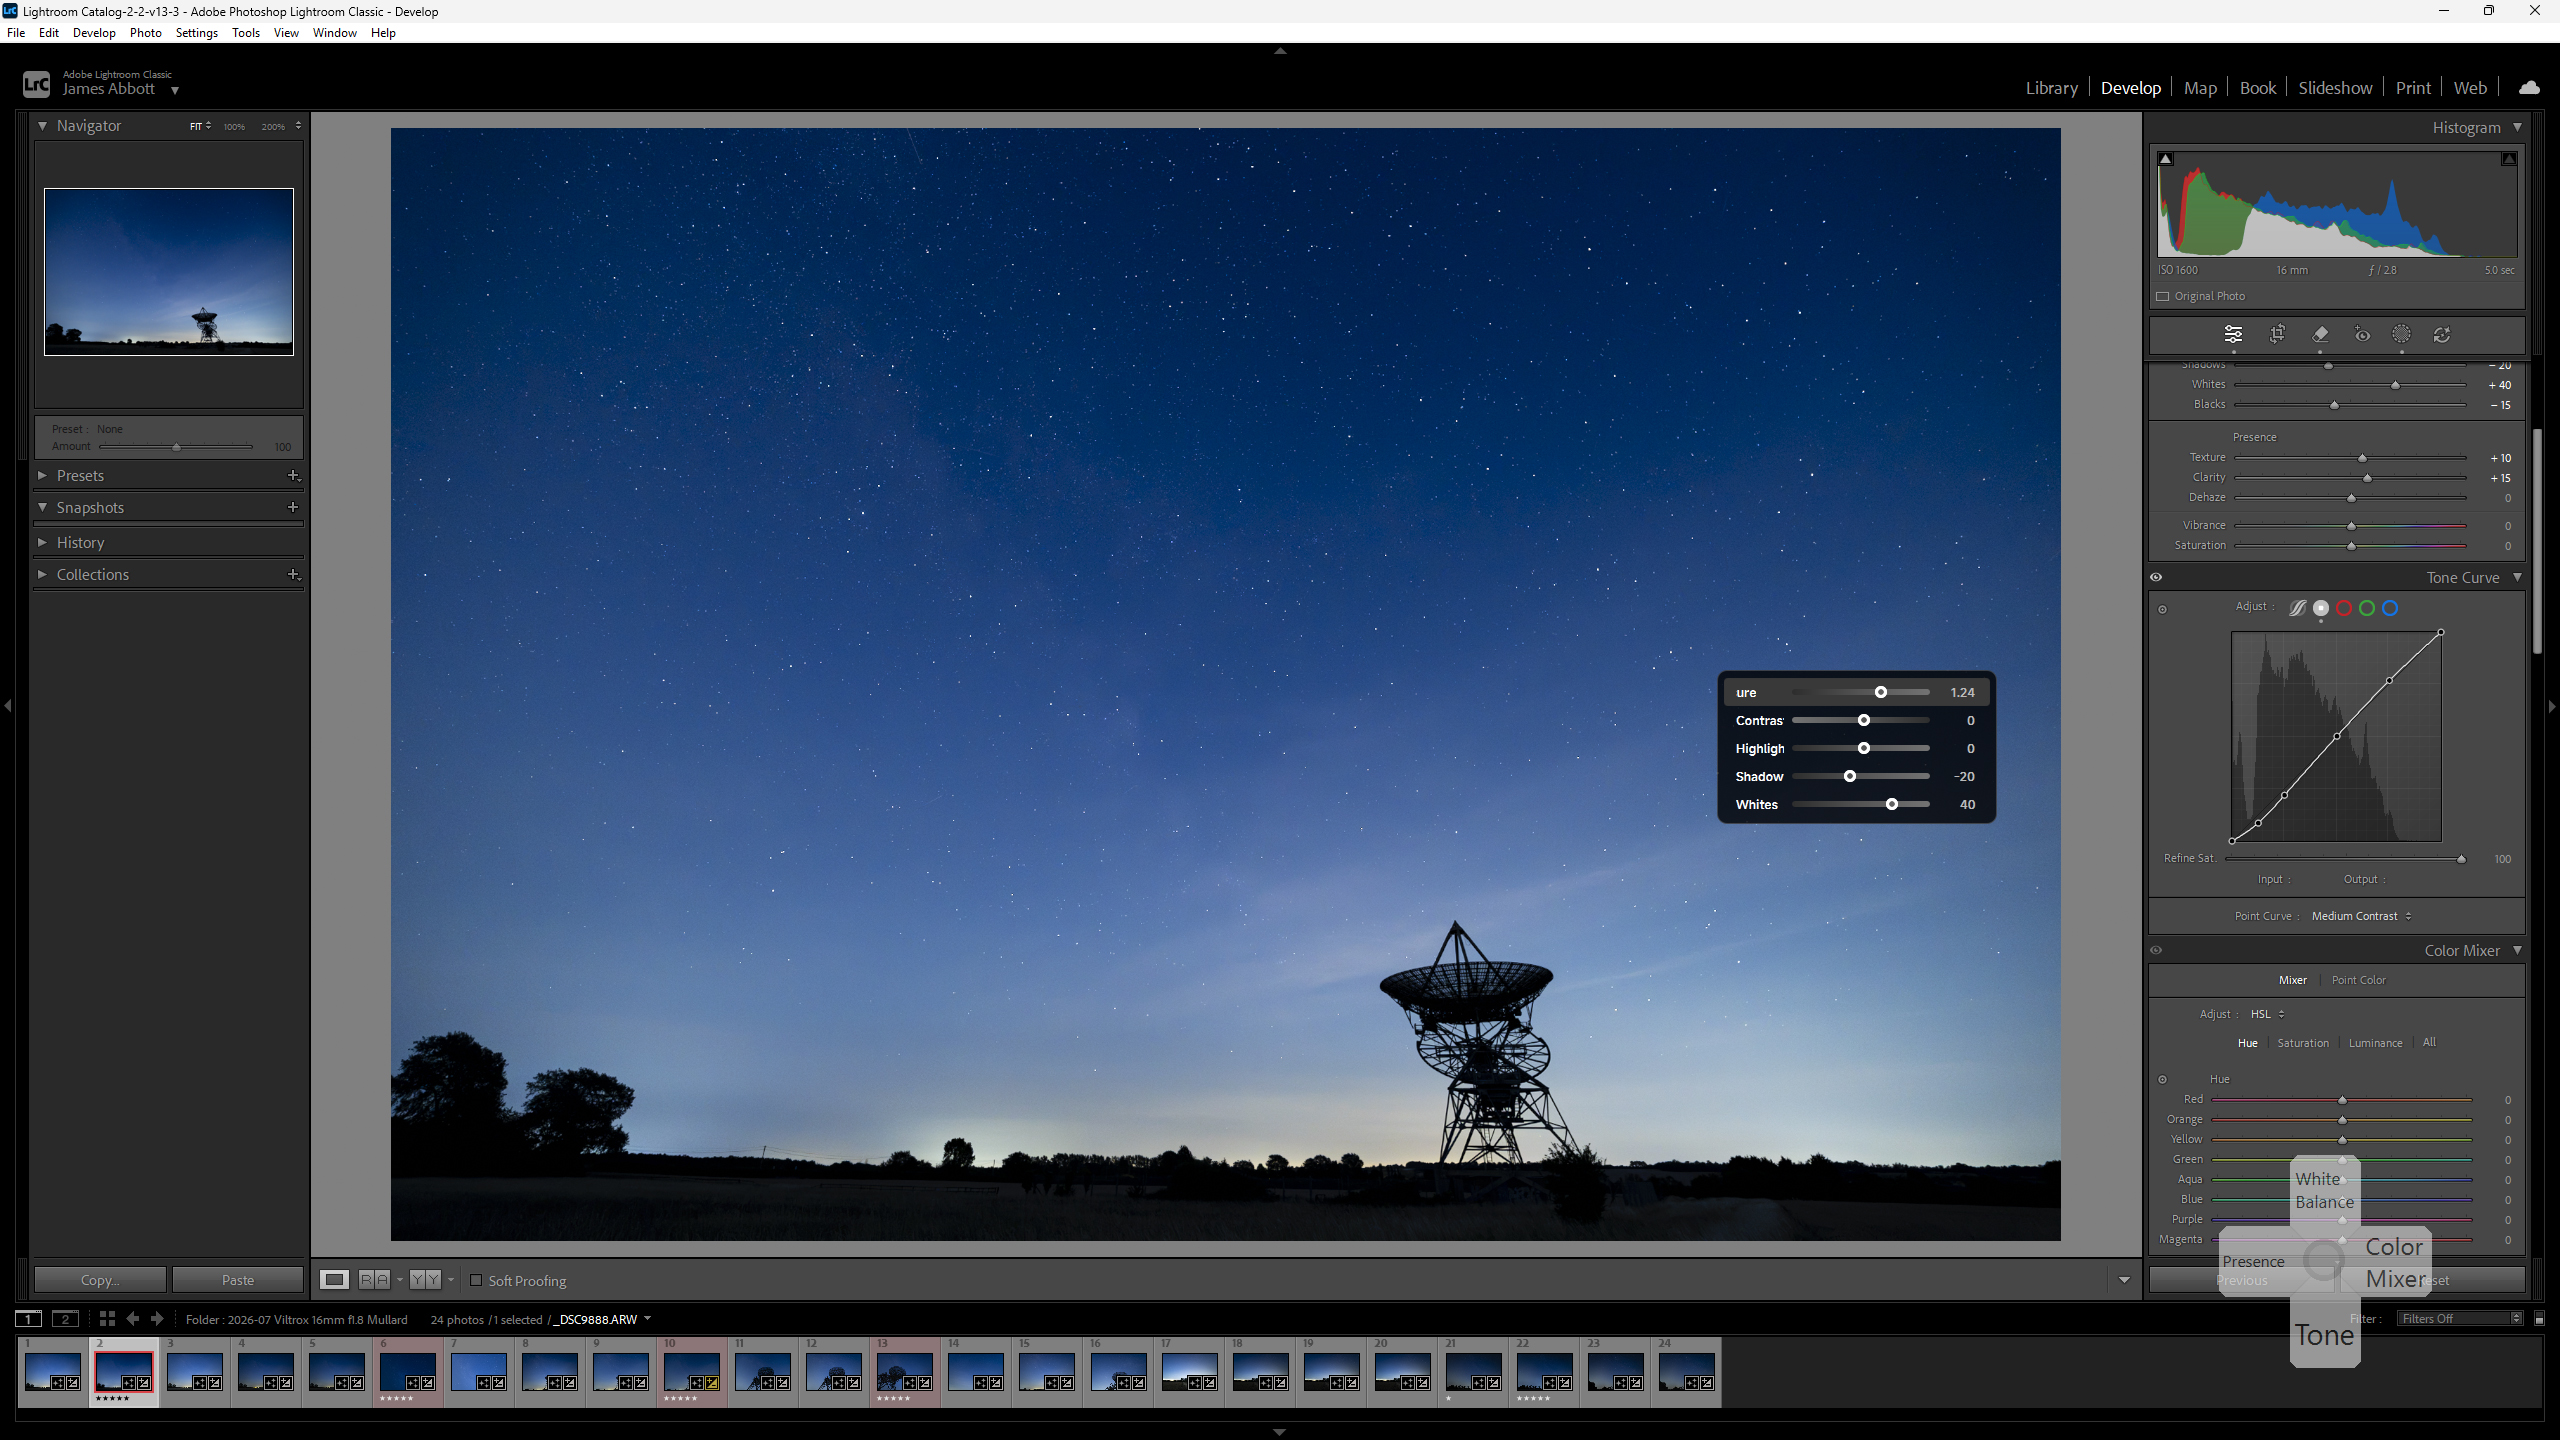Click the Y Y before/after view icon

(x=425, y=1280)
